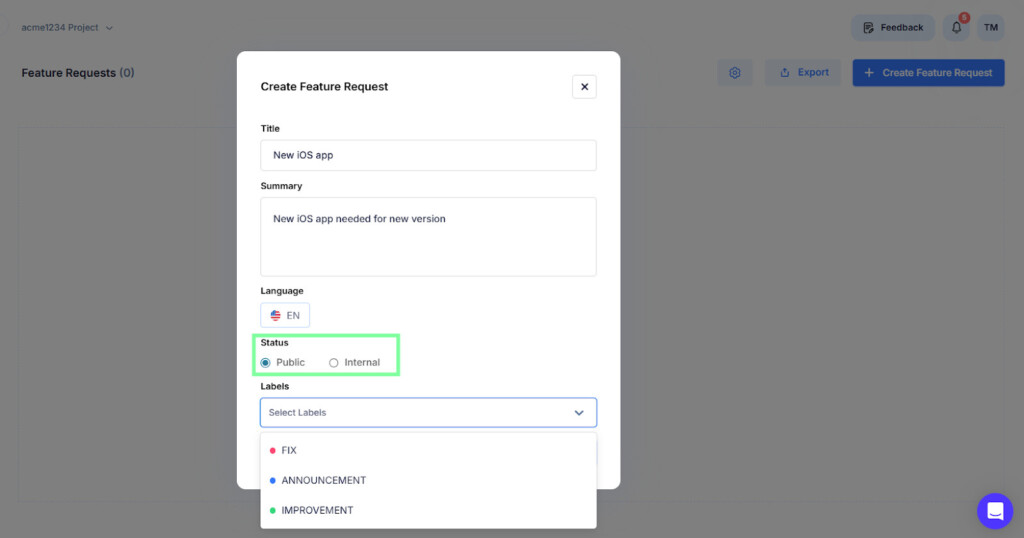Select the Internal status radio button
Screen dimensions: 1024x538
point(334,363)
